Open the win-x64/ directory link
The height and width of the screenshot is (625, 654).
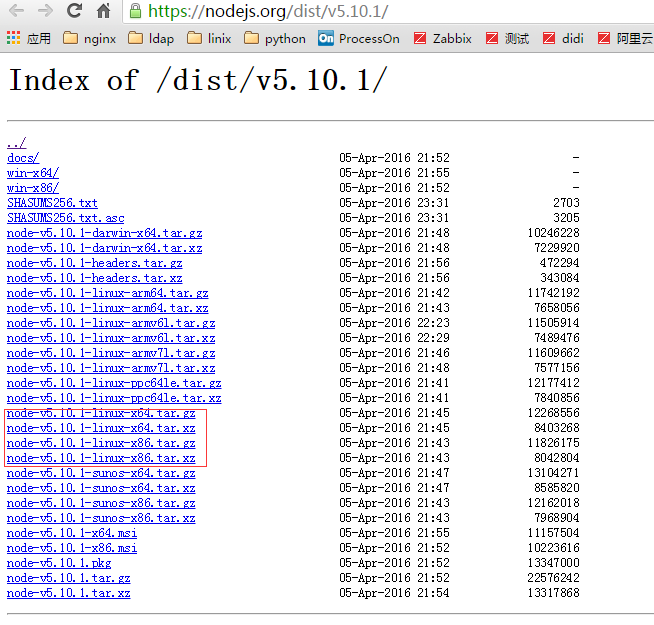coord(32,173)
